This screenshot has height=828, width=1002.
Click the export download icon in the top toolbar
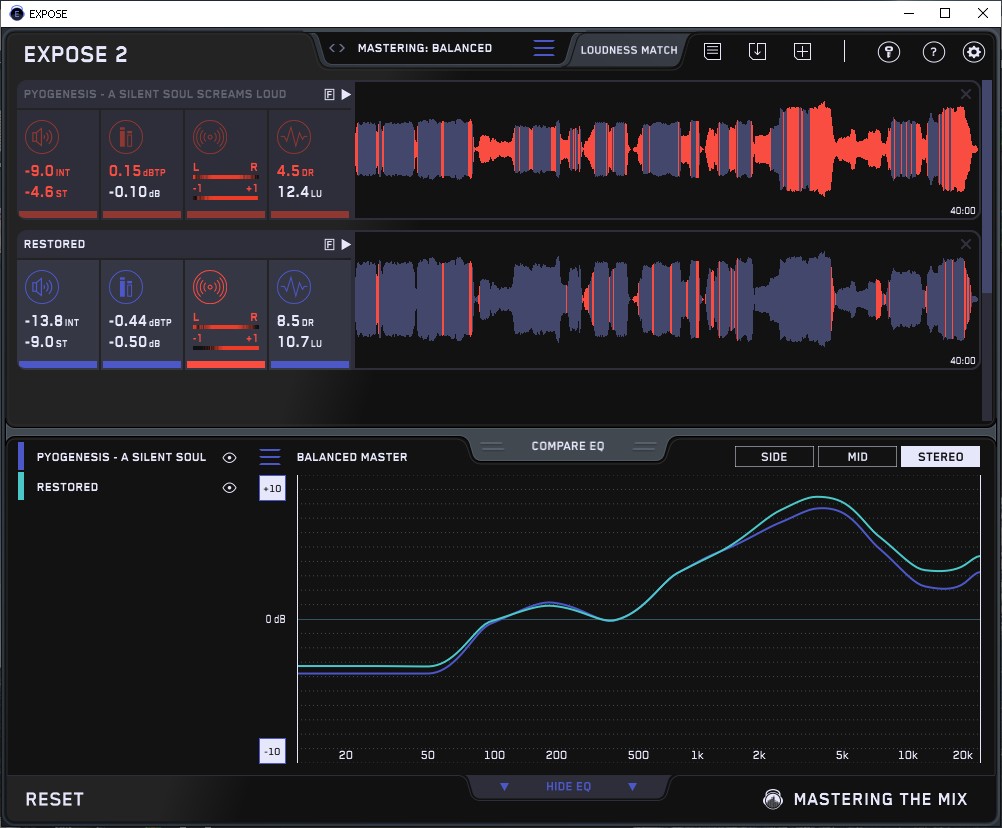[757, 51]
